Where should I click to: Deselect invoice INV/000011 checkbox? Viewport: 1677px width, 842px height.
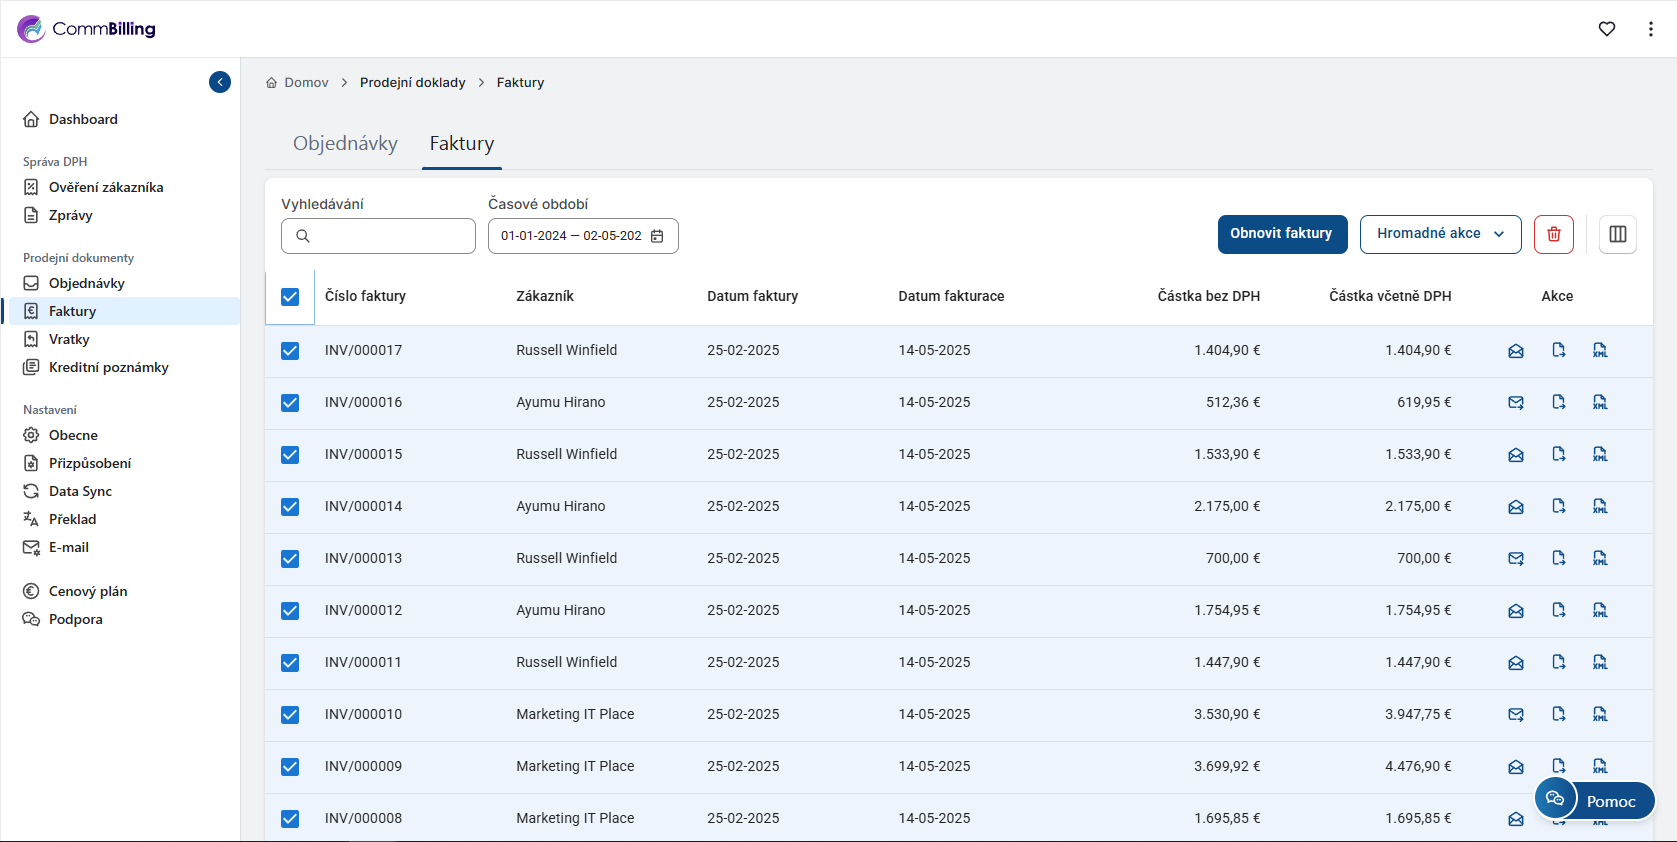coord(290,663)
